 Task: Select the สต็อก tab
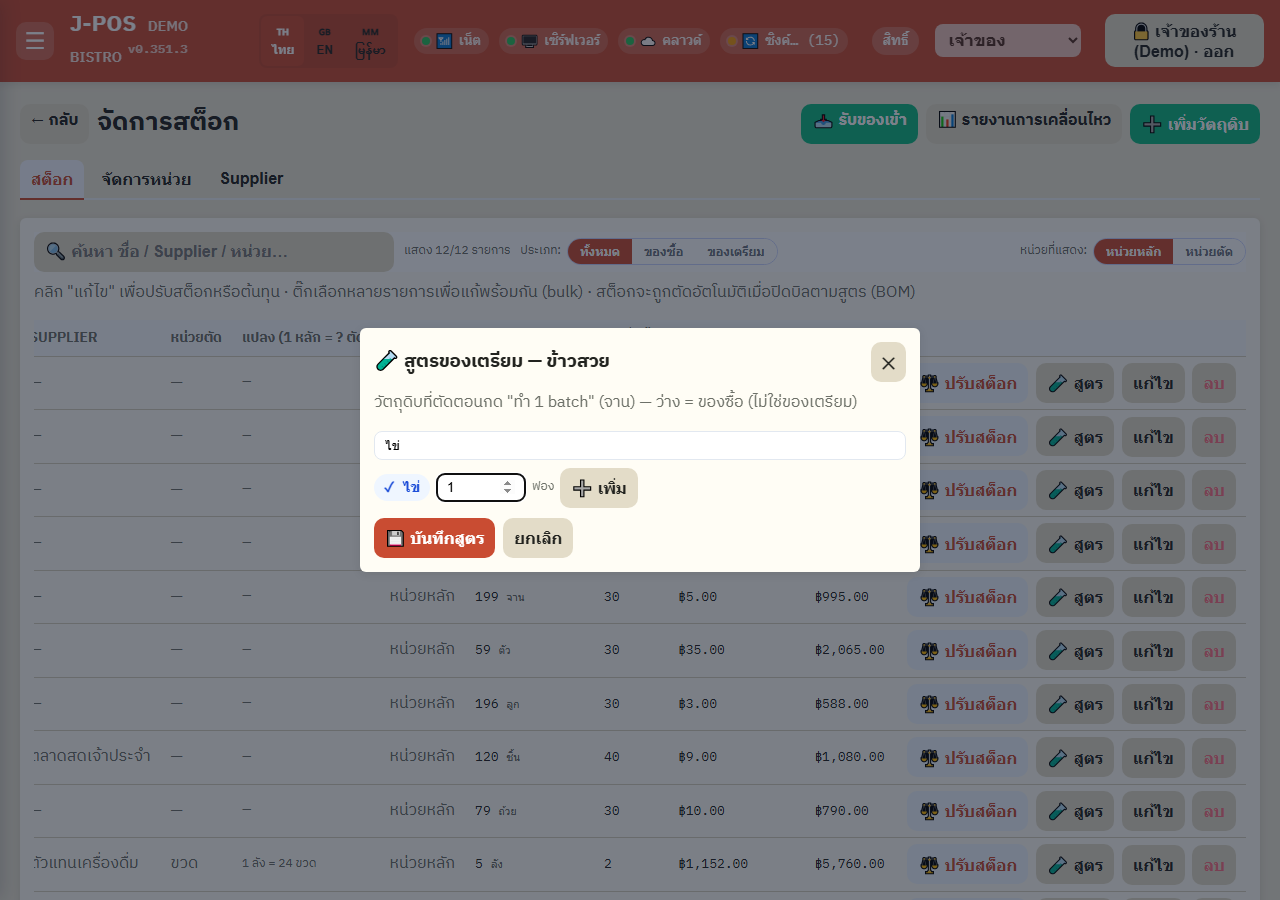tap(52, 179)
